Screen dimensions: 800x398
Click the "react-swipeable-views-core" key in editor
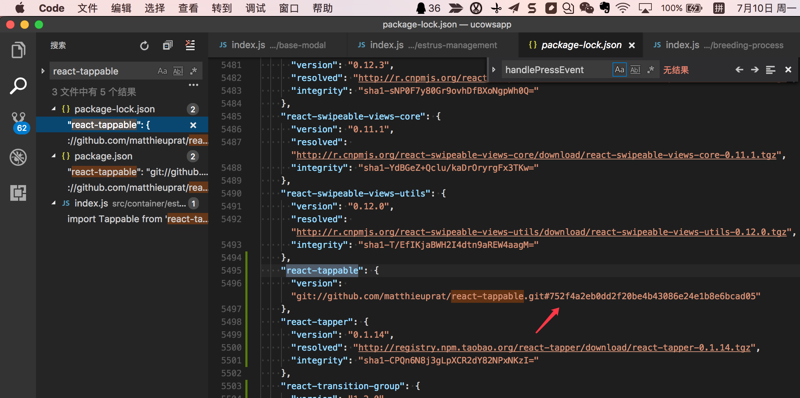coord(354,116)
